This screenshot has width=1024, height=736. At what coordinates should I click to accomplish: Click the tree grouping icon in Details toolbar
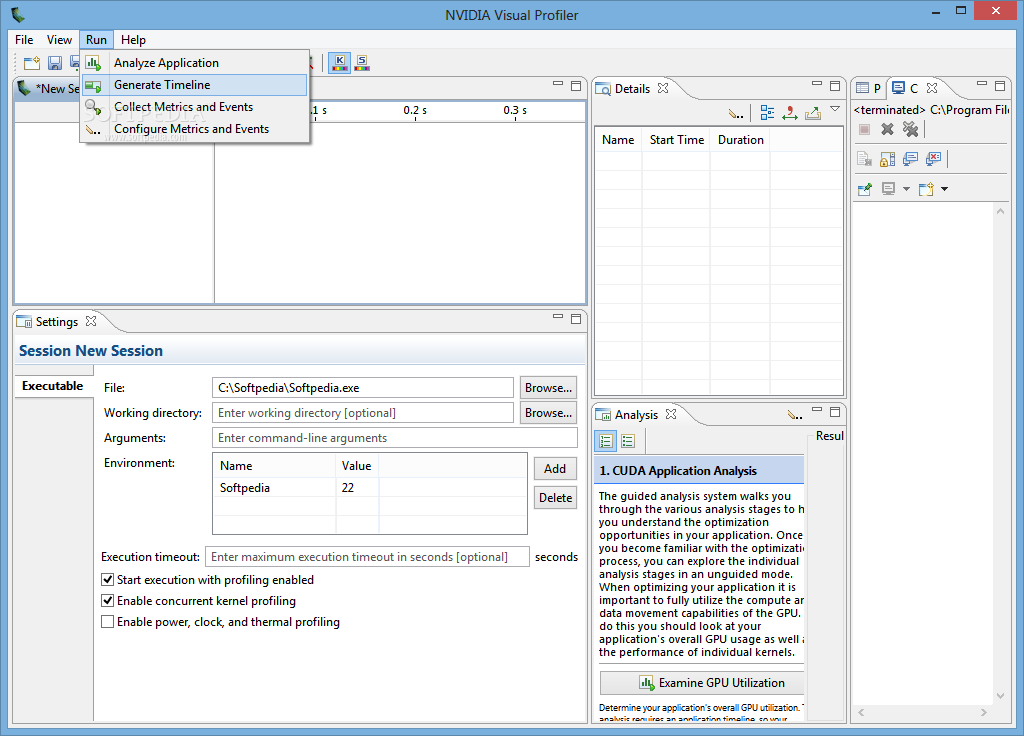pyautogui.click(x=767, y=113)
